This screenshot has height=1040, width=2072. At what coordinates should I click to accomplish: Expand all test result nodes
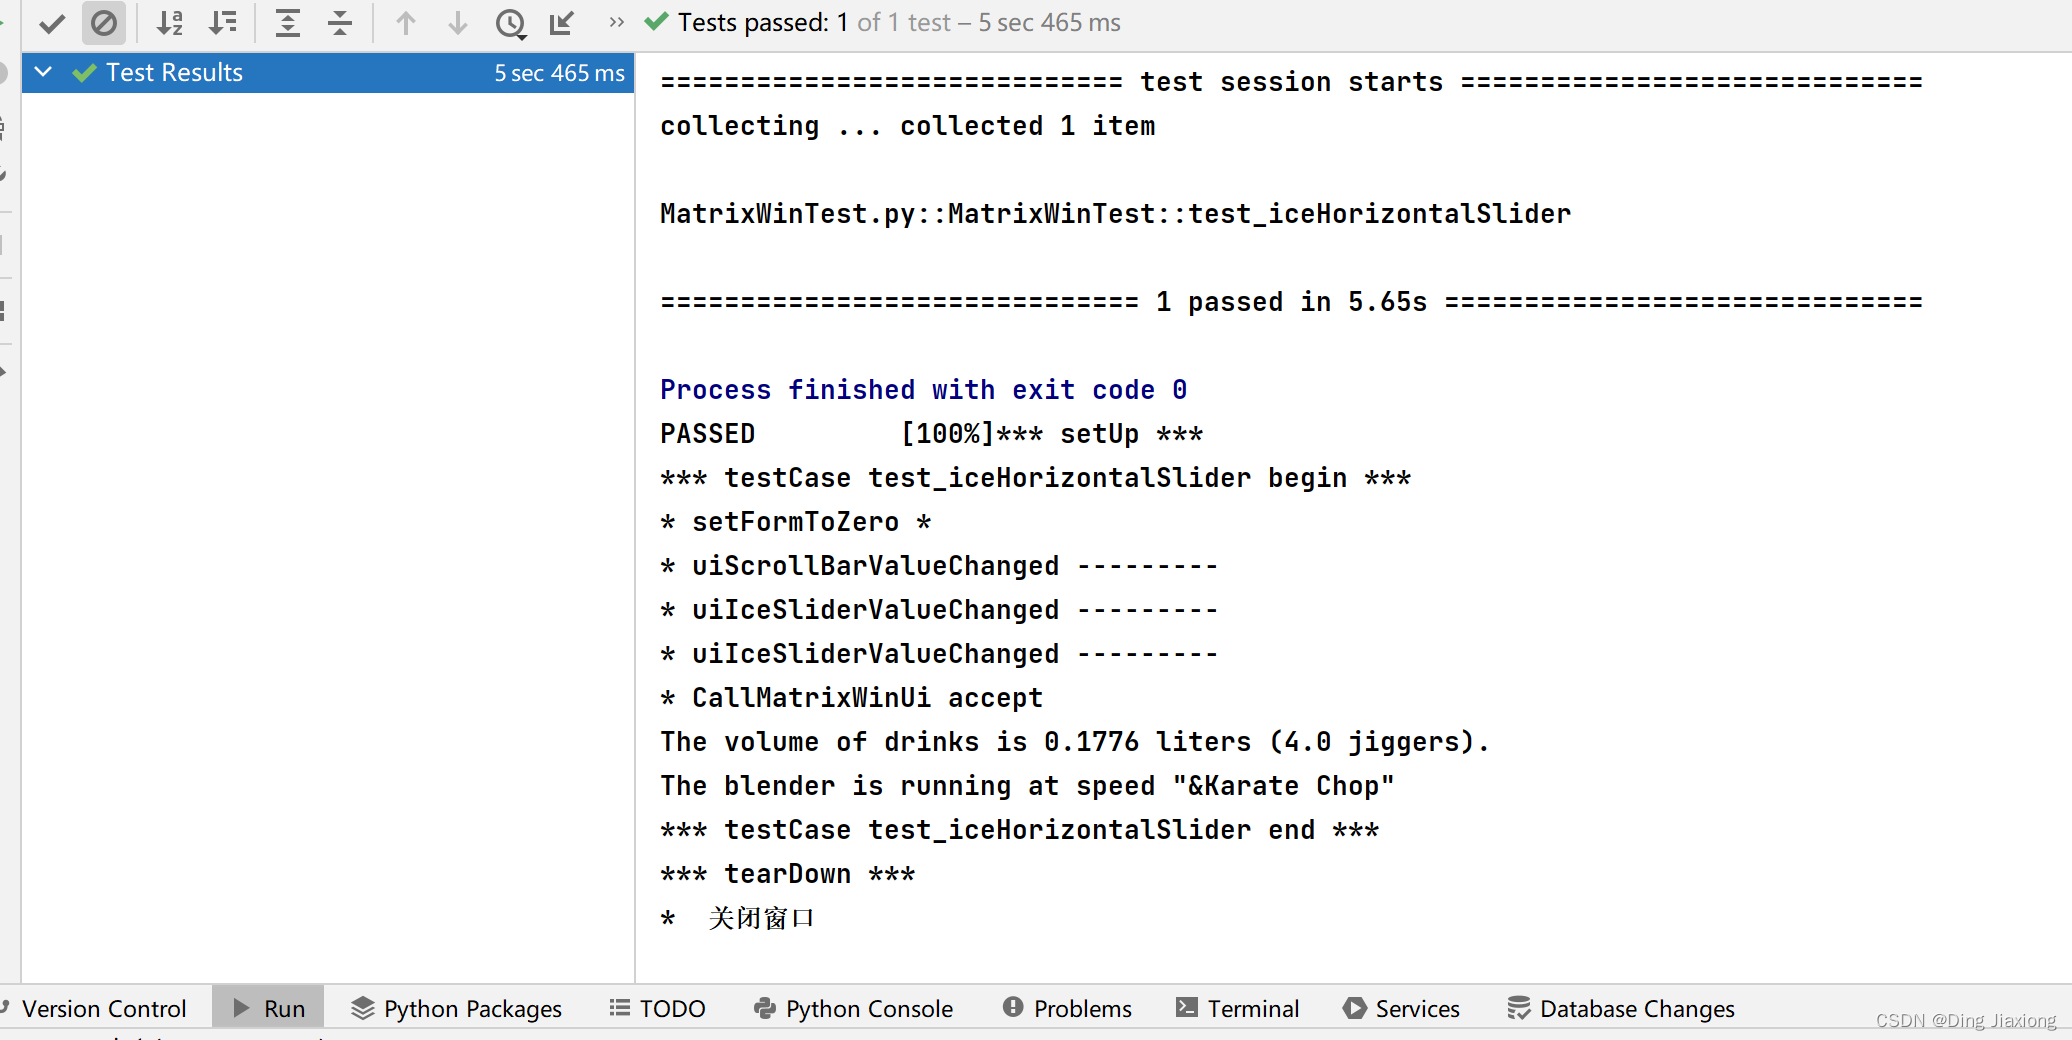(288, 23)
